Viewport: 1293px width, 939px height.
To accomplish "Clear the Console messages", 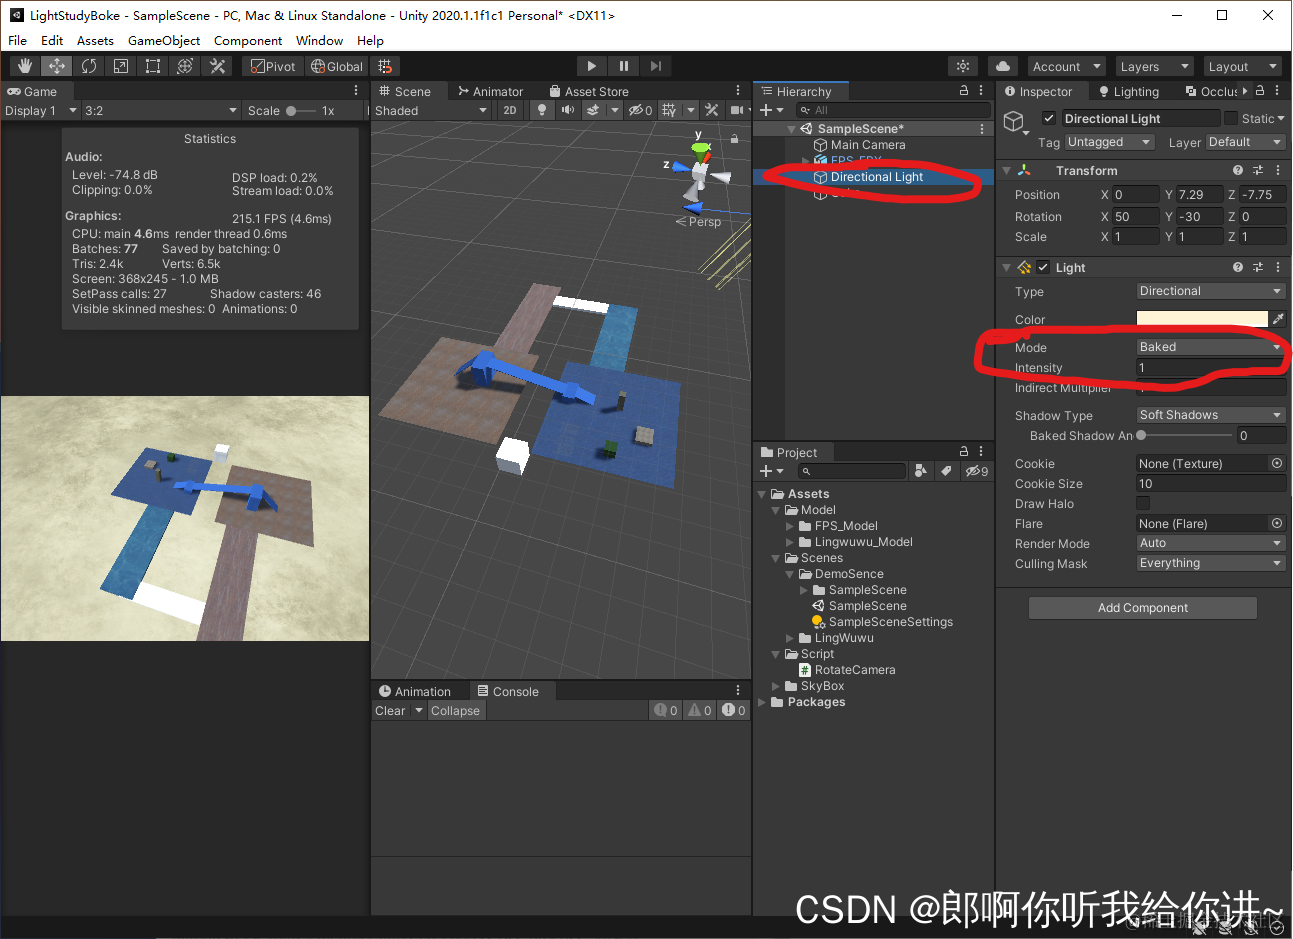I will [390, 710].
